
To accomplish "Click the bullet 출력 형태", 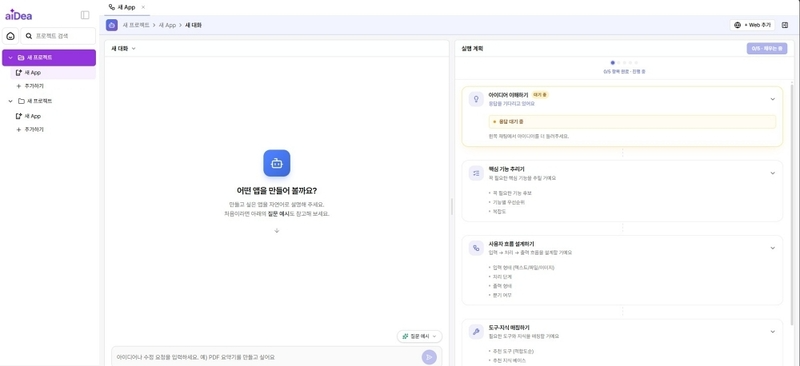I will pos(502,286).
